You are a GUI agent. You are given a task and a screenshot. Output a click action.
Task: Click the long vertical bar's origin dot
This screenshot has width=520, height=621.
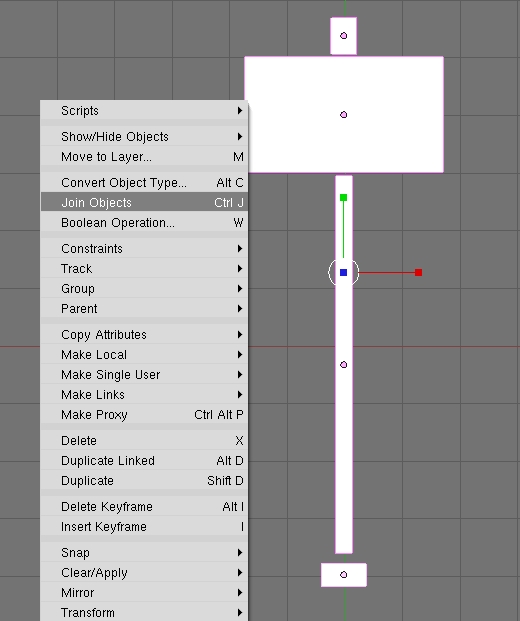coord(344,364)
